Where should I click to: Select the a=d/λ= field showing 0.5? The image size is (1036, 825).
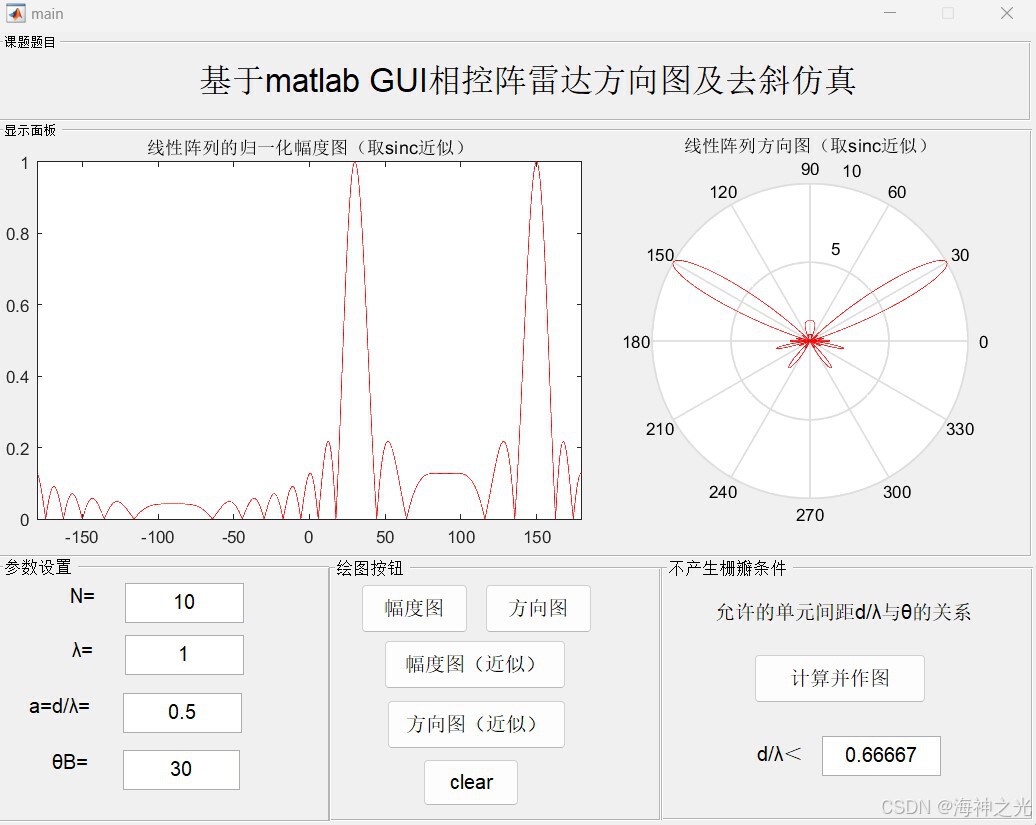tap(182, 712)
